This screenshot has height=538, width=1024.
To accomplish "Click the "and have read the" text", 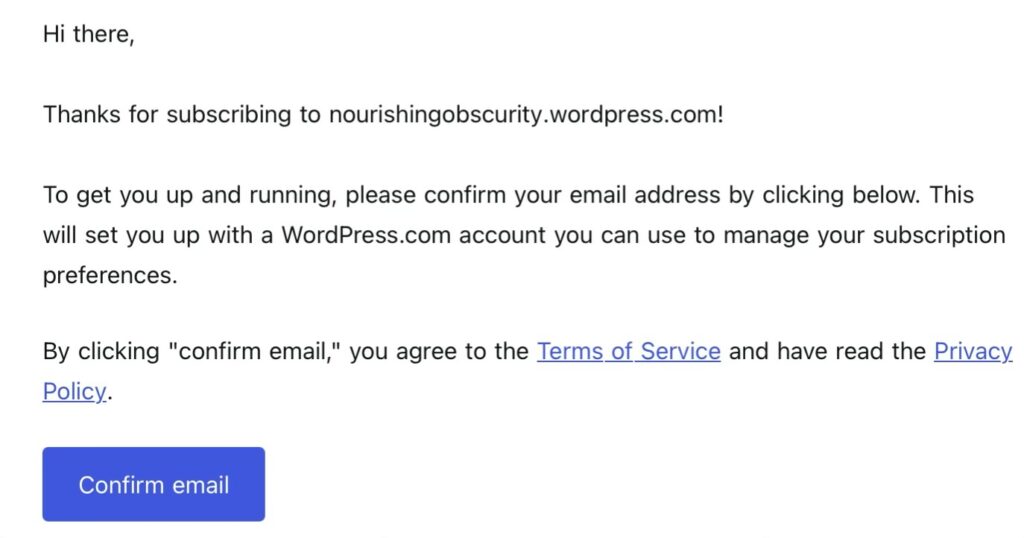I will 827,352.
